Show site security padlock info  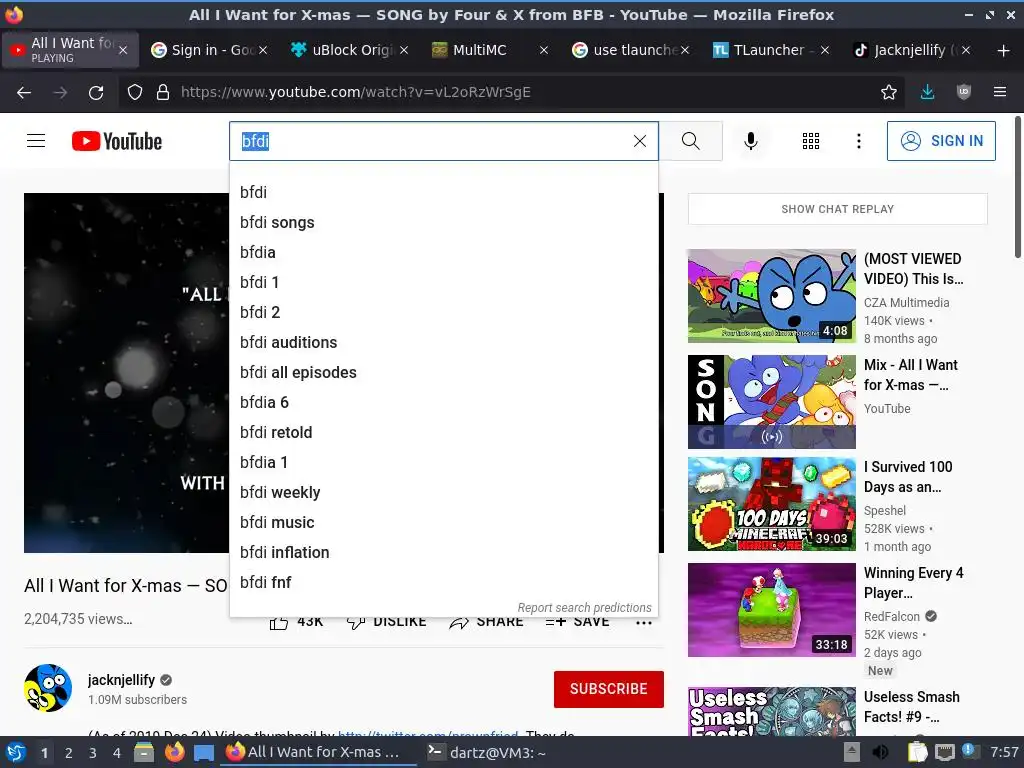(163, 92)
